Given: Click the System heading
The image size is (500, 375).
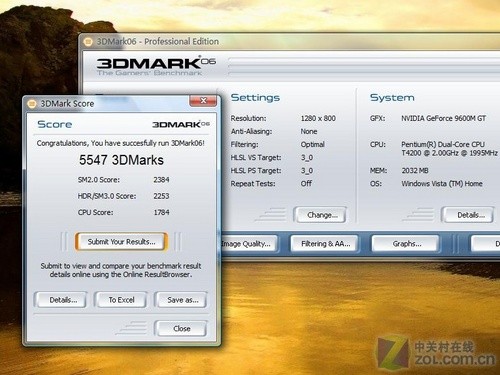Looking at the screenshot, I should tap(392, 98).
